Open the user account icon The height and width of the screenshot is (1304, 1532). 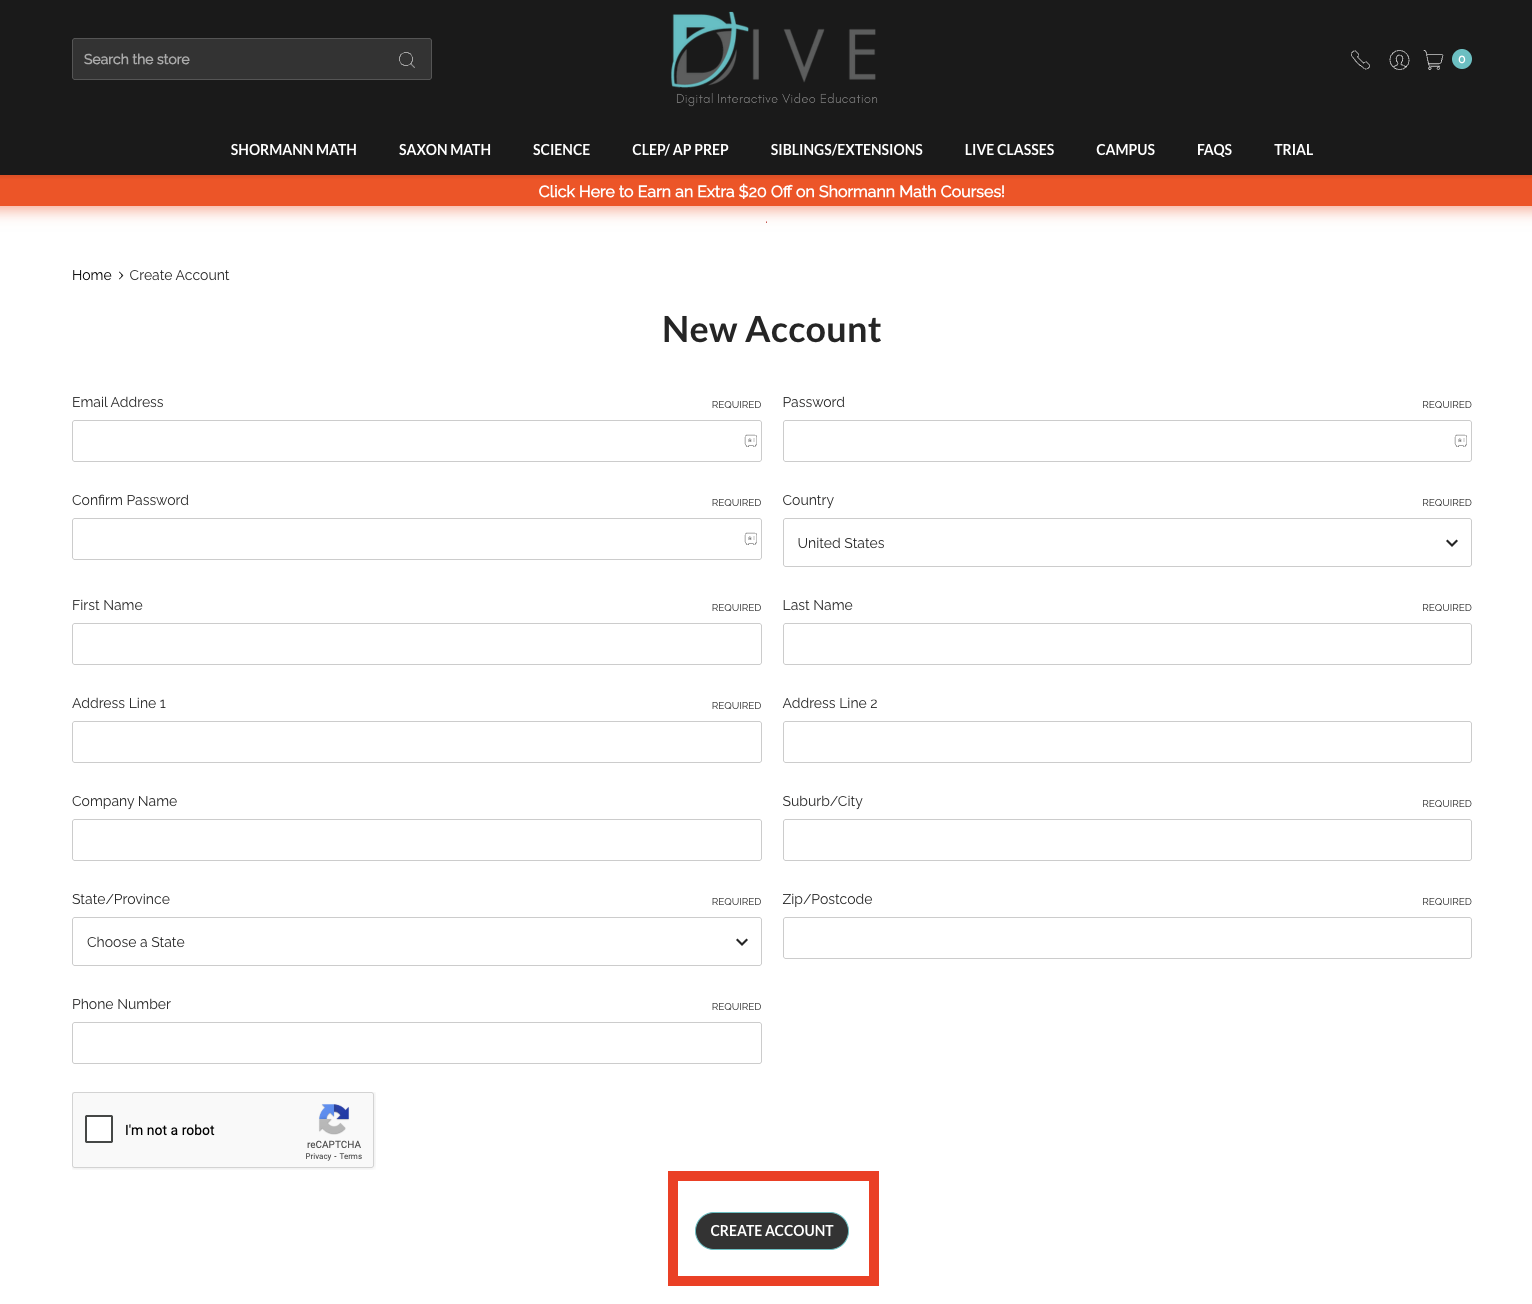[1399, 60]
